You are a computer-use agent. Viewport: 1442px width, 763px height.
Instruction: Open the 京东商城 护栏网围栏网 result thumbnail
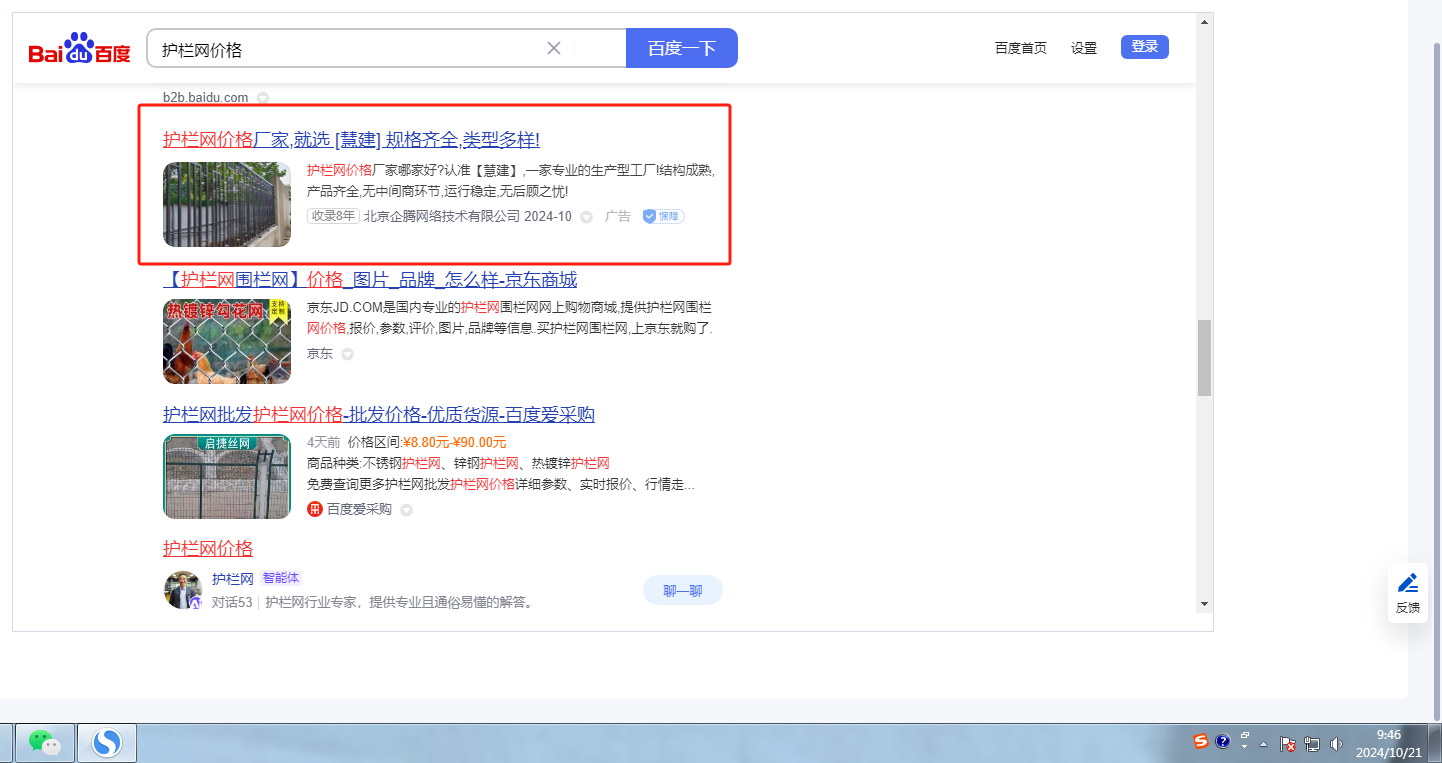(227, 342)
